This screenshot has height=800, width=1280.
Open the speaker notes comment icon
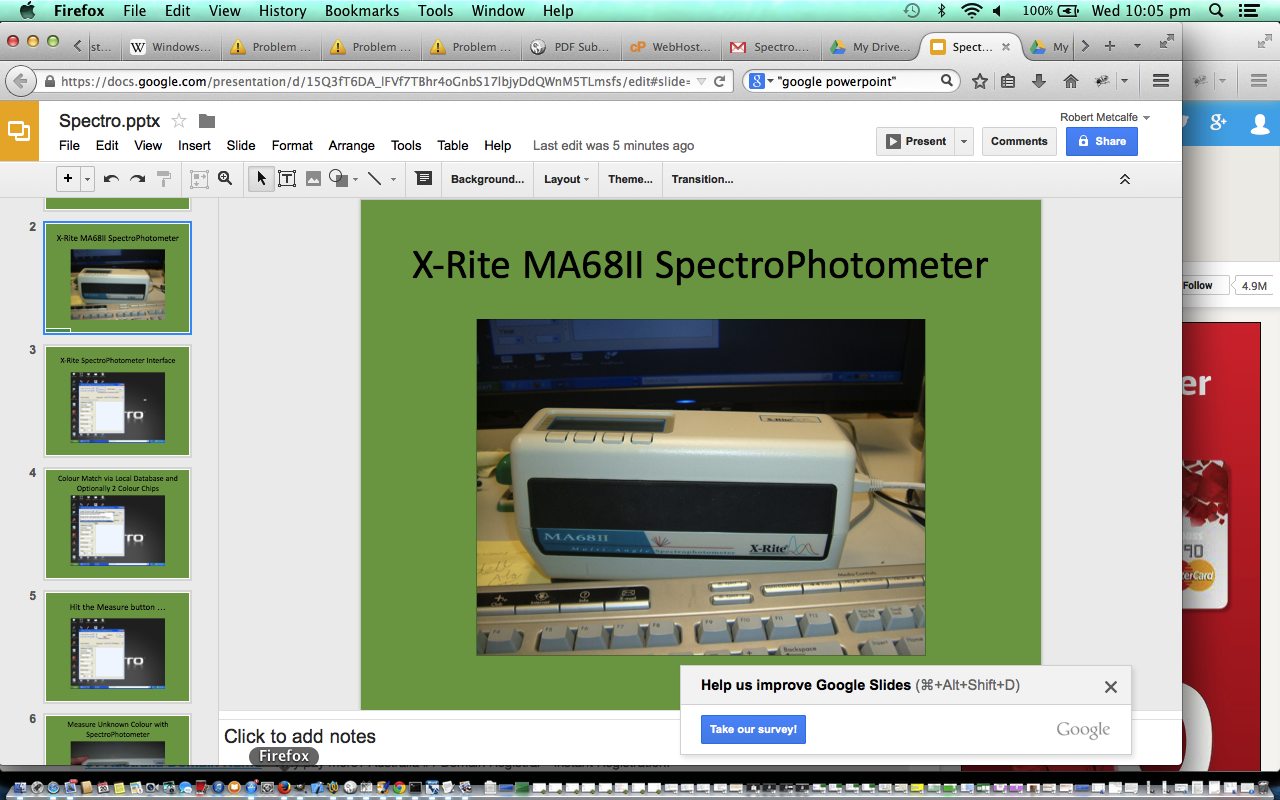pos(423,179)
